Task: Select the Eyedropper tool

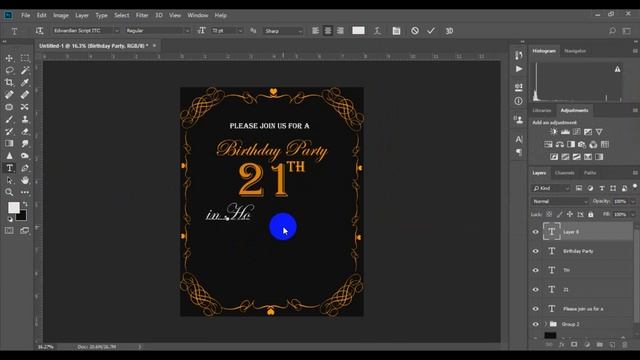Action: [25, 82]
